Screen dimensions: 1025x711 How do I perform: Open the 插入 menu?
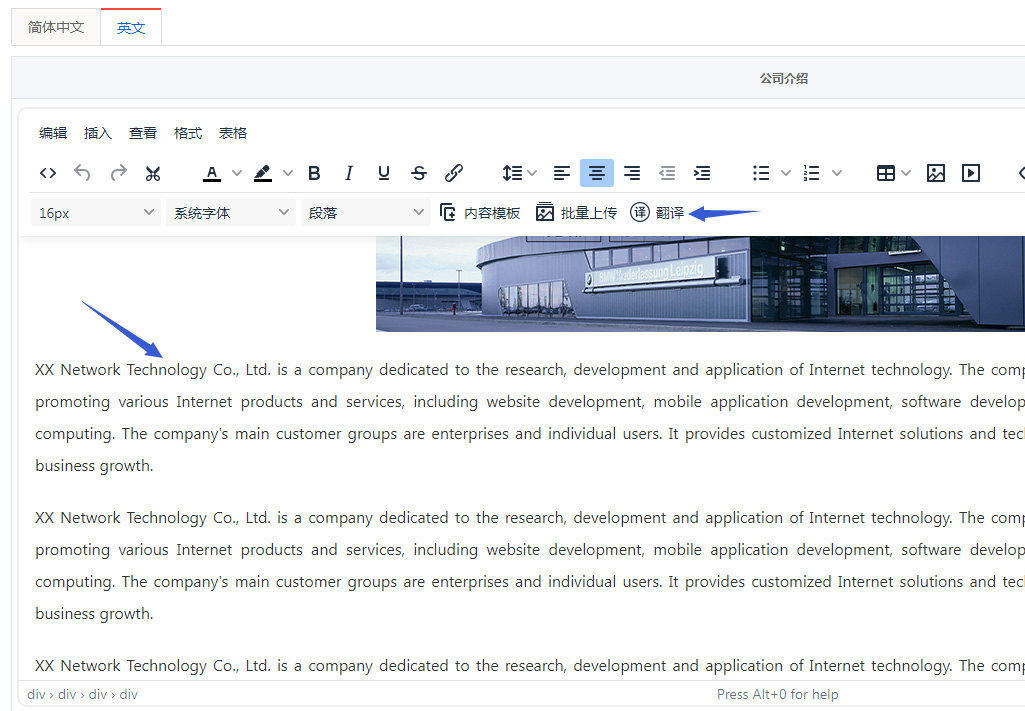pyautogui.click(x=97, y=133)
